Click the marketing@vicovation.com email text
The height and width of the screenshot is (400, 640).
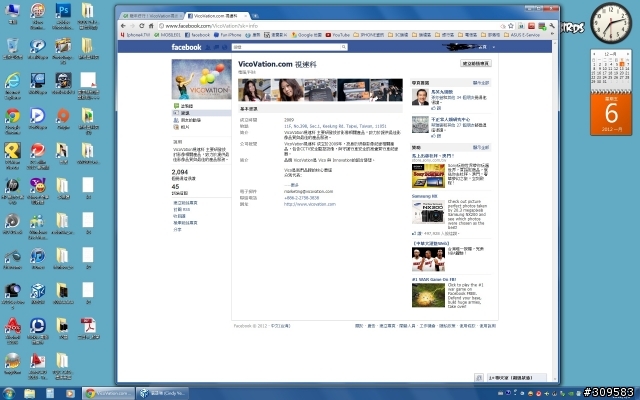click(309, 191)
